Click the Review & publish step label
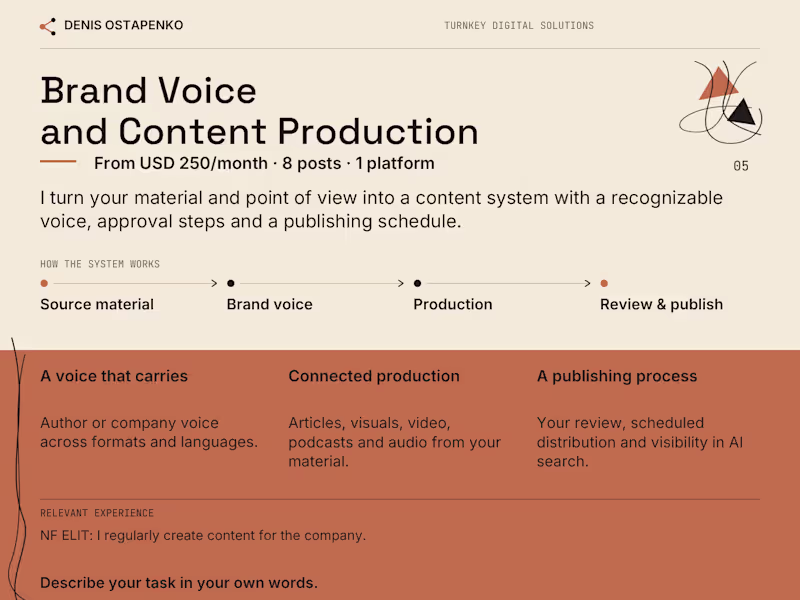This screenshot has height=600, width=800. coord(661,304)
